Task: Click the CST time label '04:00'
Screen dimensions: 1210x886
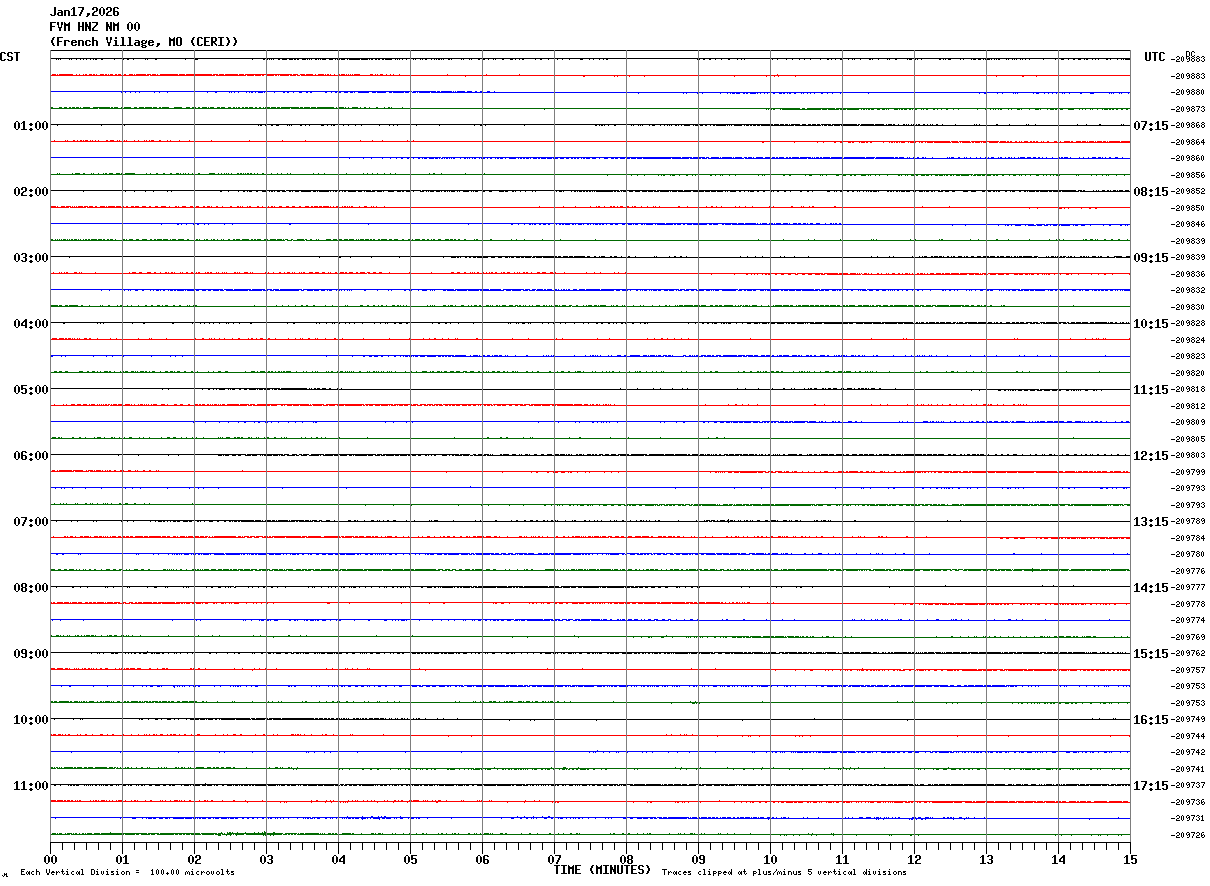Action: coord(30,323)
